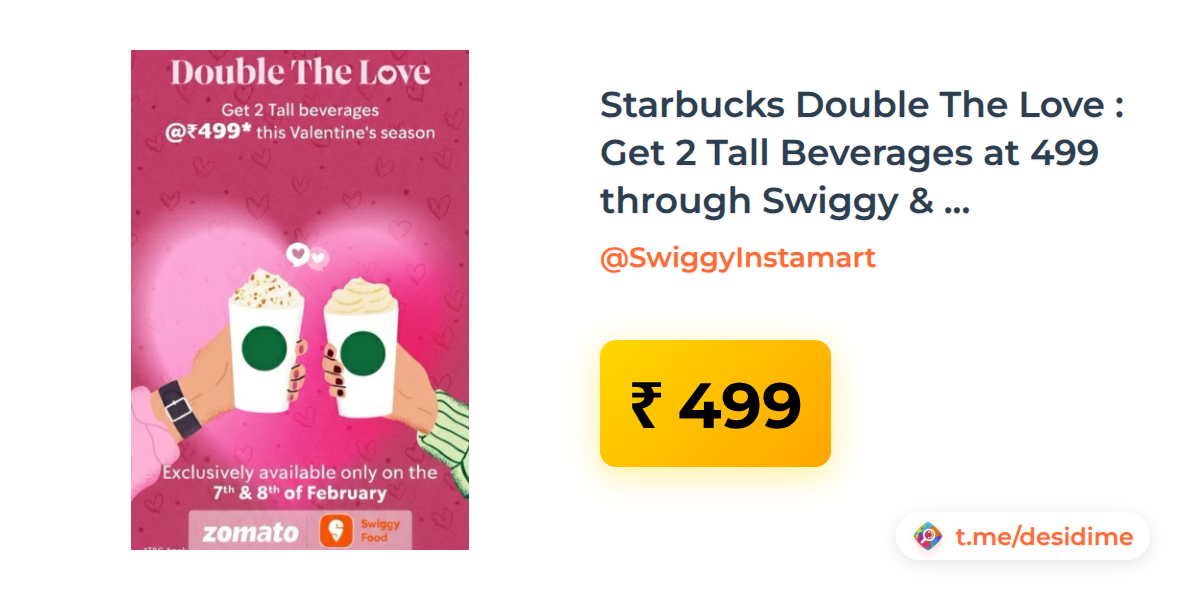Click the Exclusively available only on the text

(x=300, y=473)
